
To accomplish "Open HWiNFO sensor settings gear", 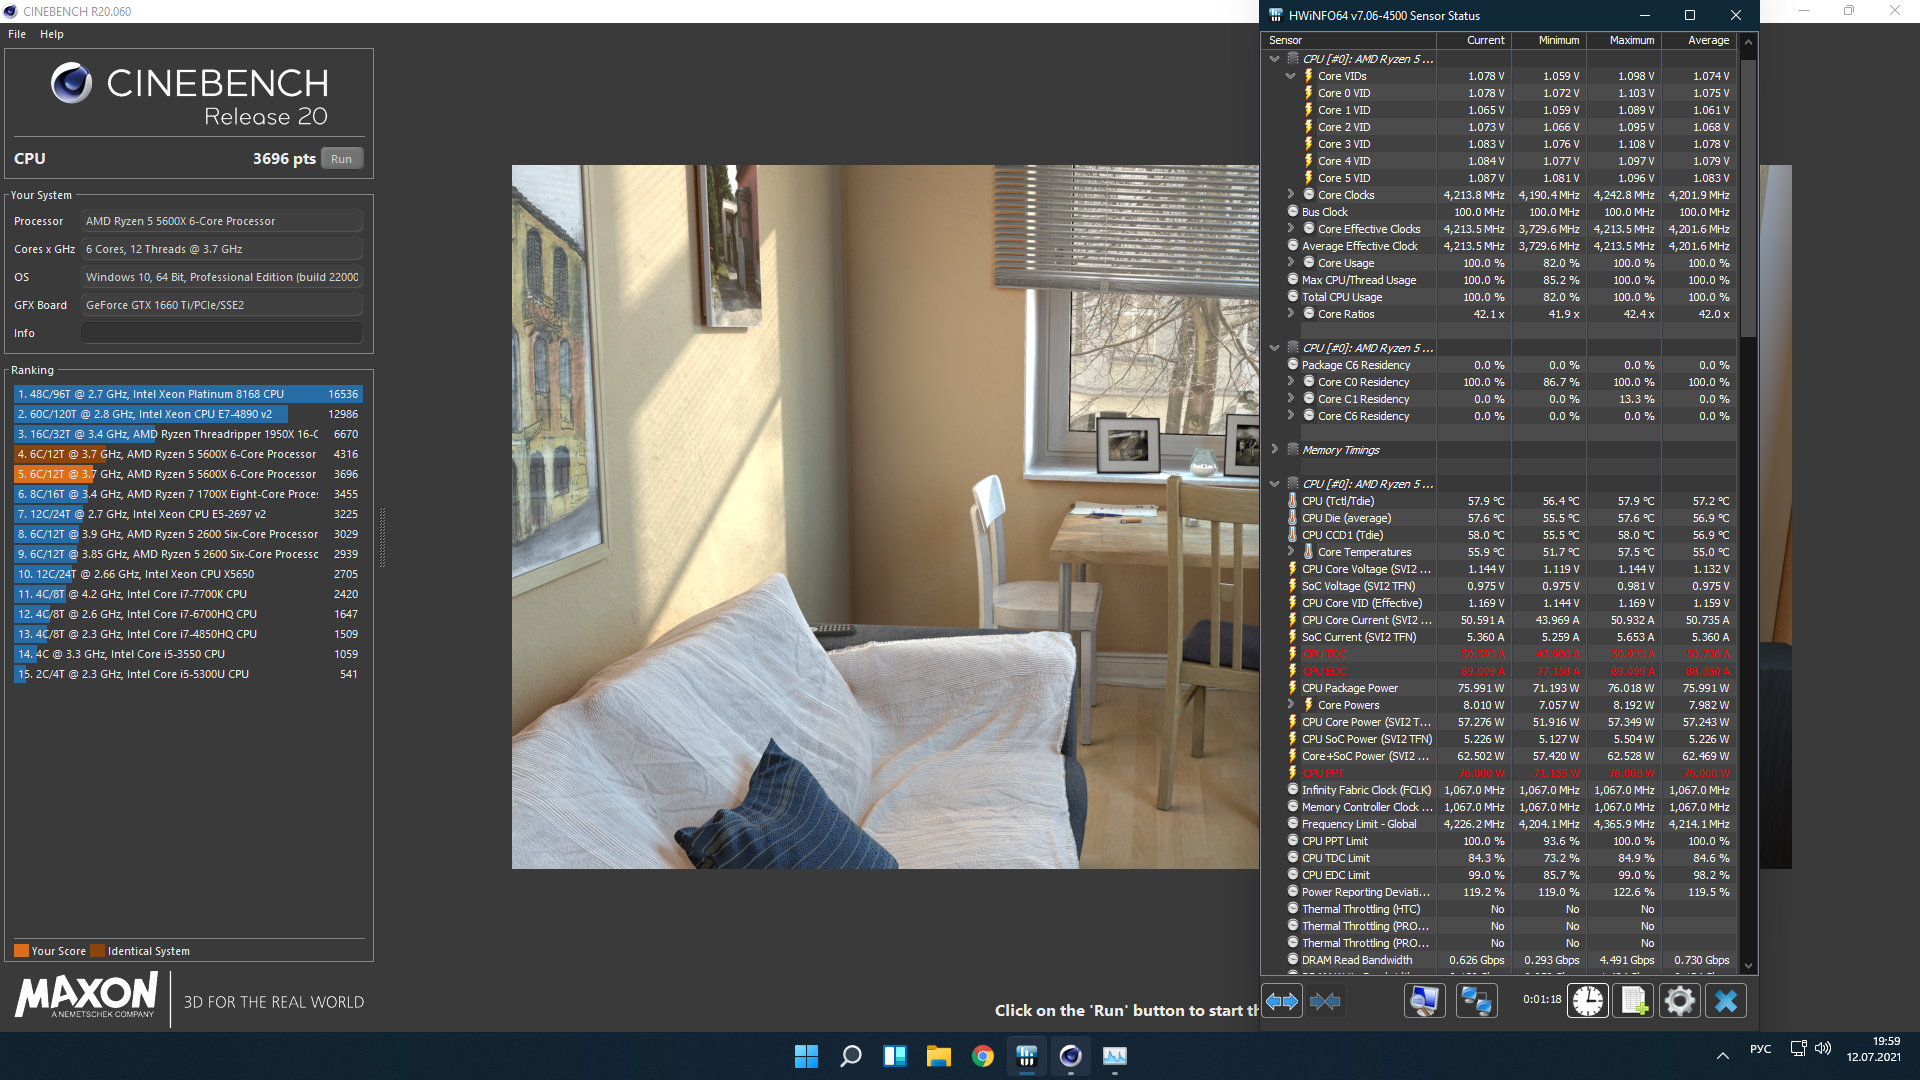I will pos(1680,1001).
